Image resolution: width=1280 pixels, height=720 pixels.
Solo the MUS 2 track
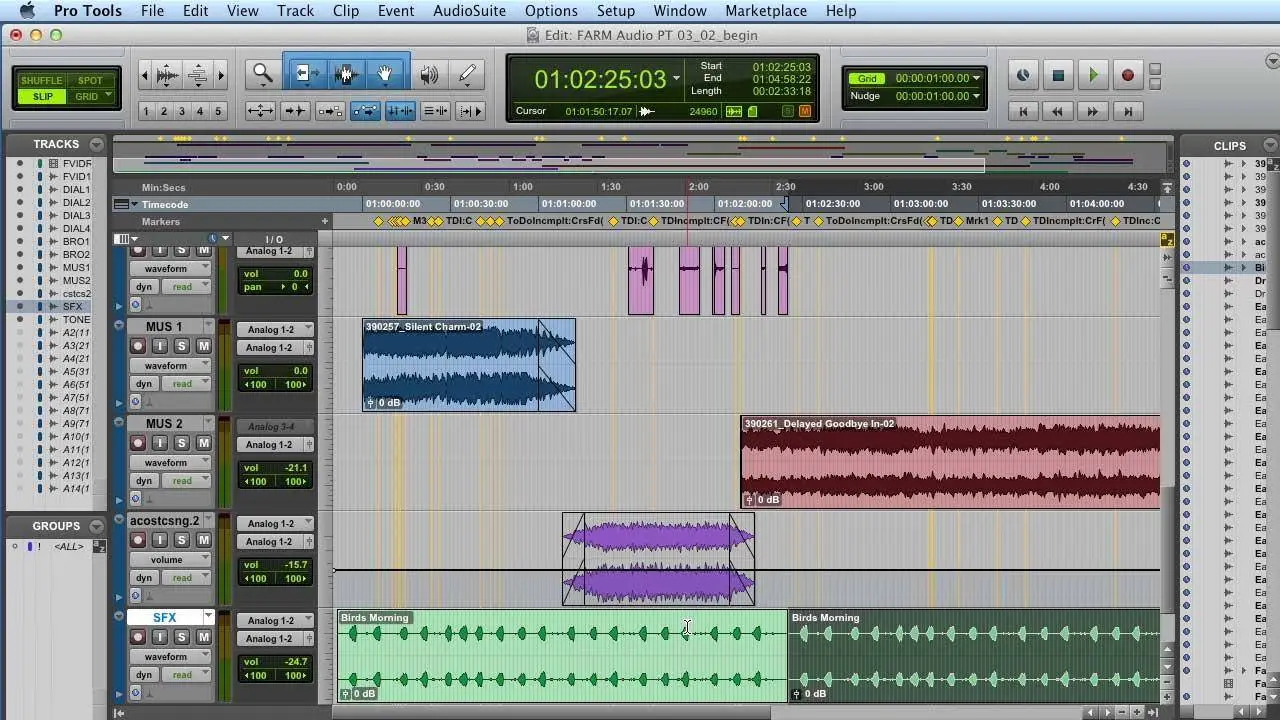(182, 443)
